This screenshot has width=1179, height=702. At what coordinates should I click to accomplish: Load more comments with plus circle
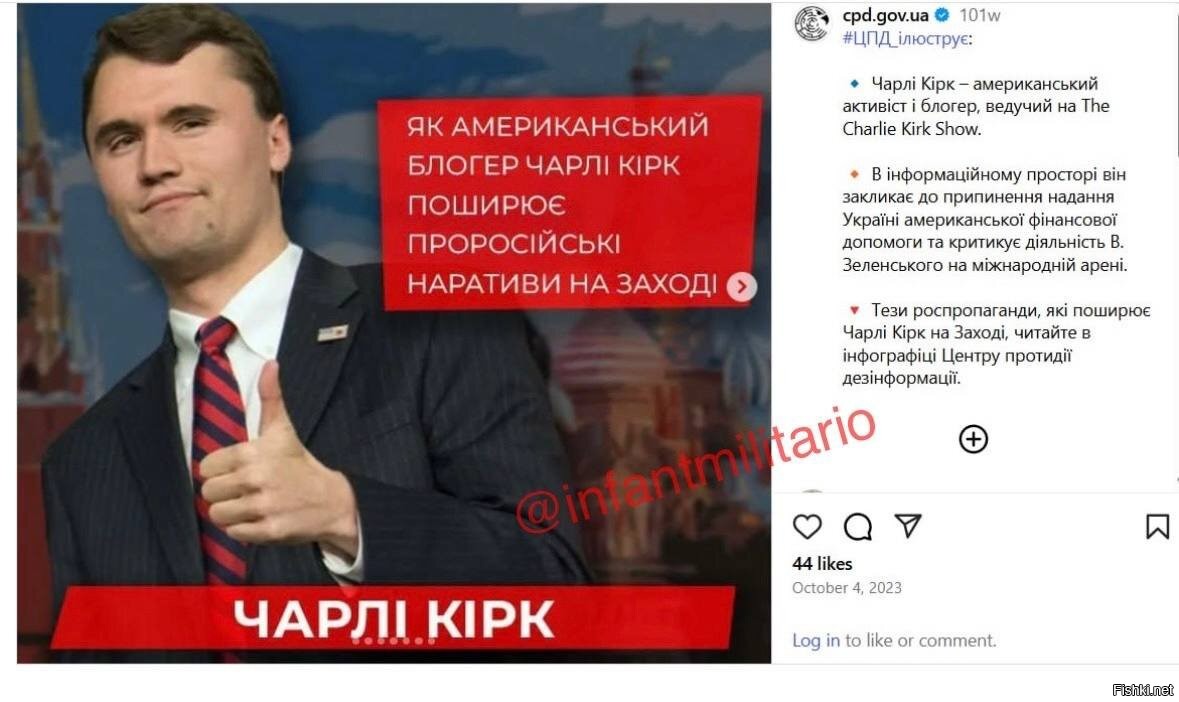(973, 439)
